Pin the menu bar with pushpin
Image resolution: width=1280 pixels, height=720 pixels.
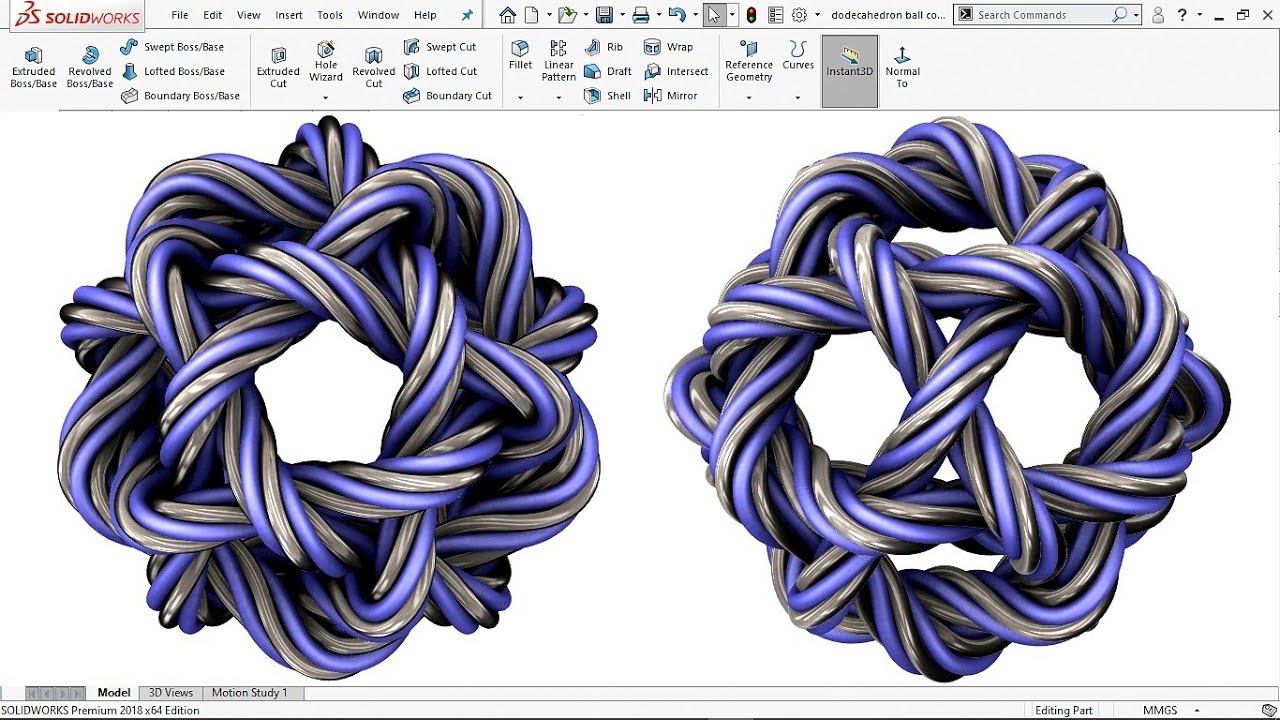(x=467, y=15)
